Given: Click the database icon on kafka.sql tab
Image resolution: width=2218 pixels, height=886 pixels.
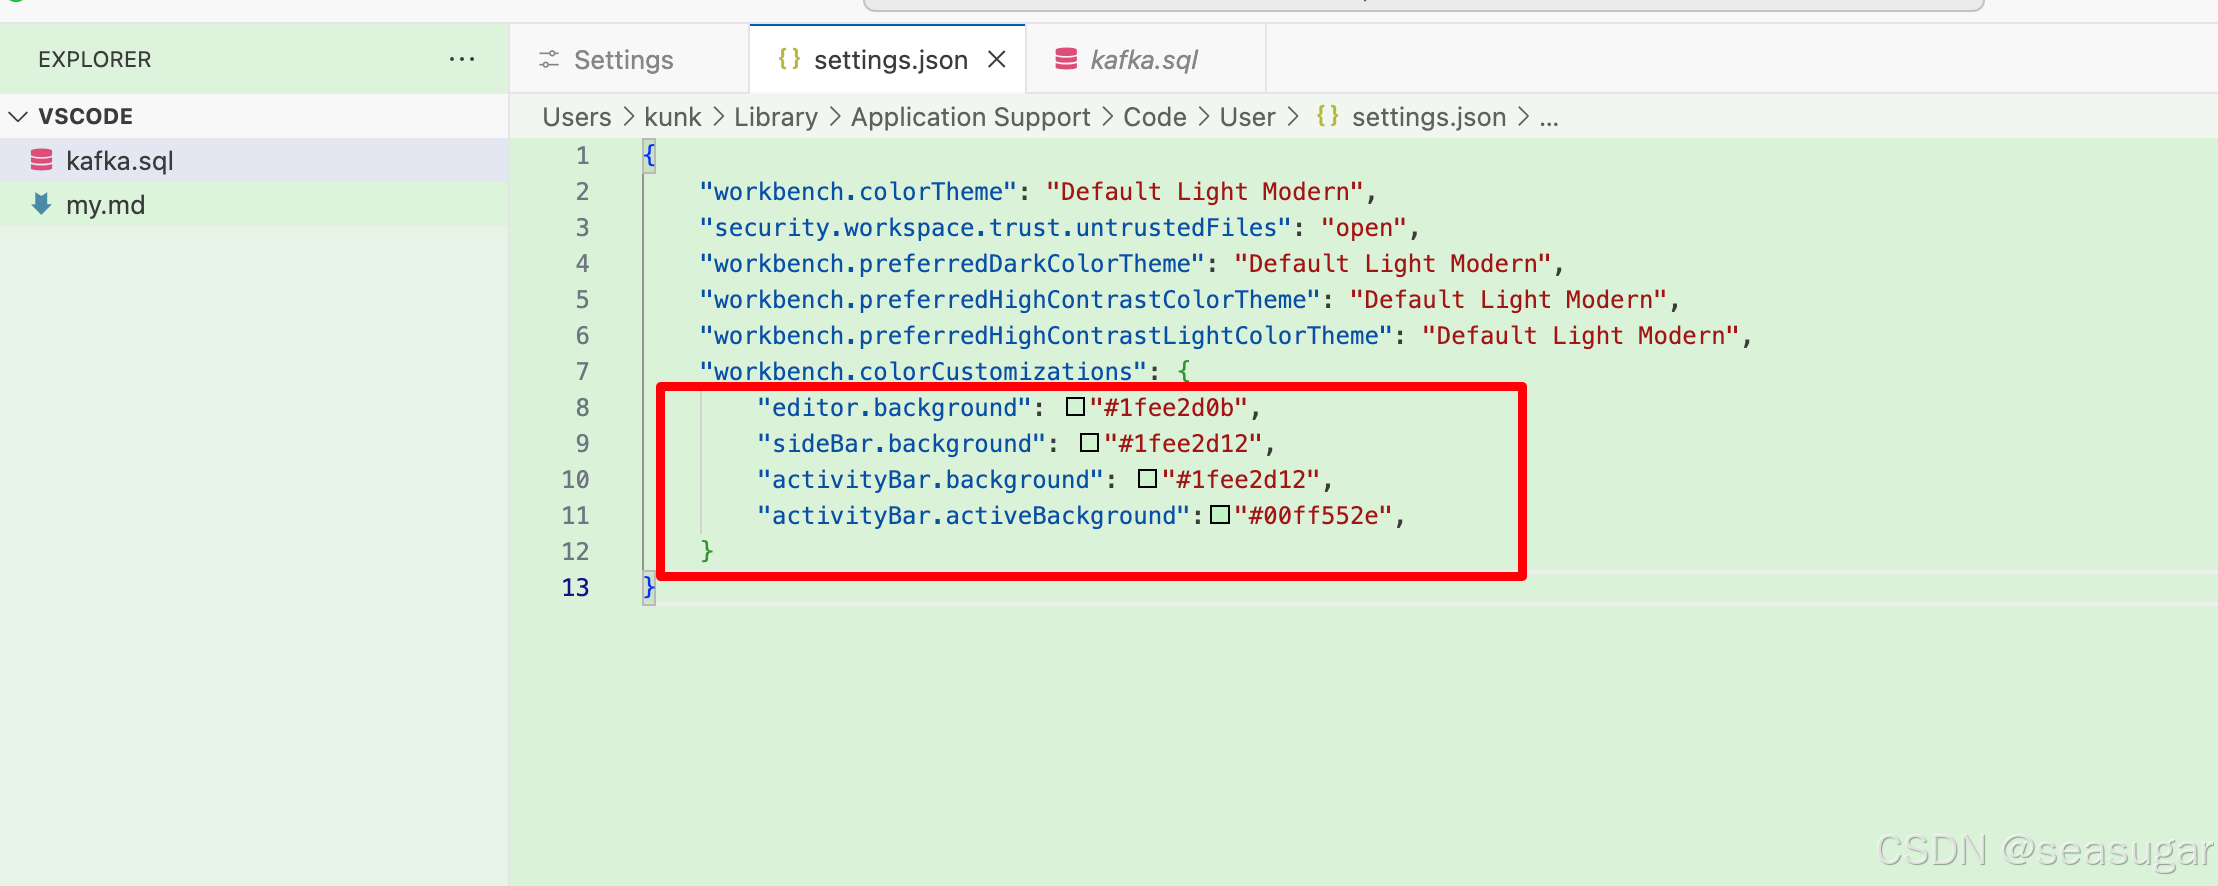Looking at the screenshot, I should point(1067,59).
